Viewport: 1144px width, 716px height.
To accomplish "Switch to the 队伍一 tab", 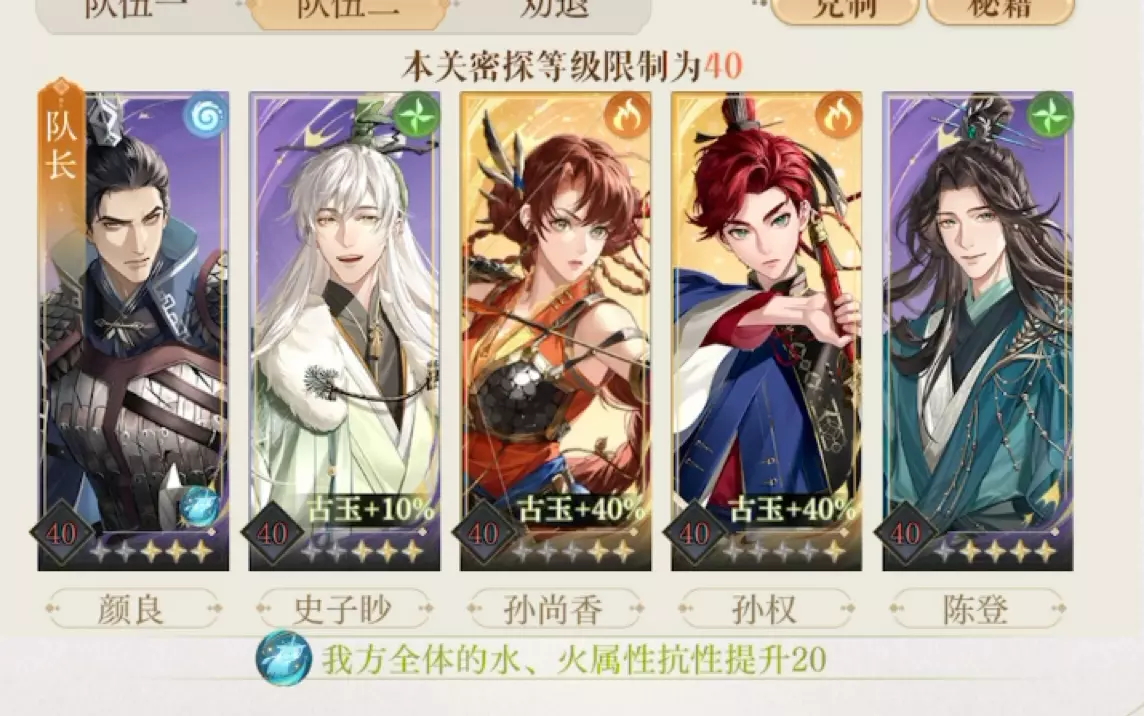I will (x=136, y=7).
